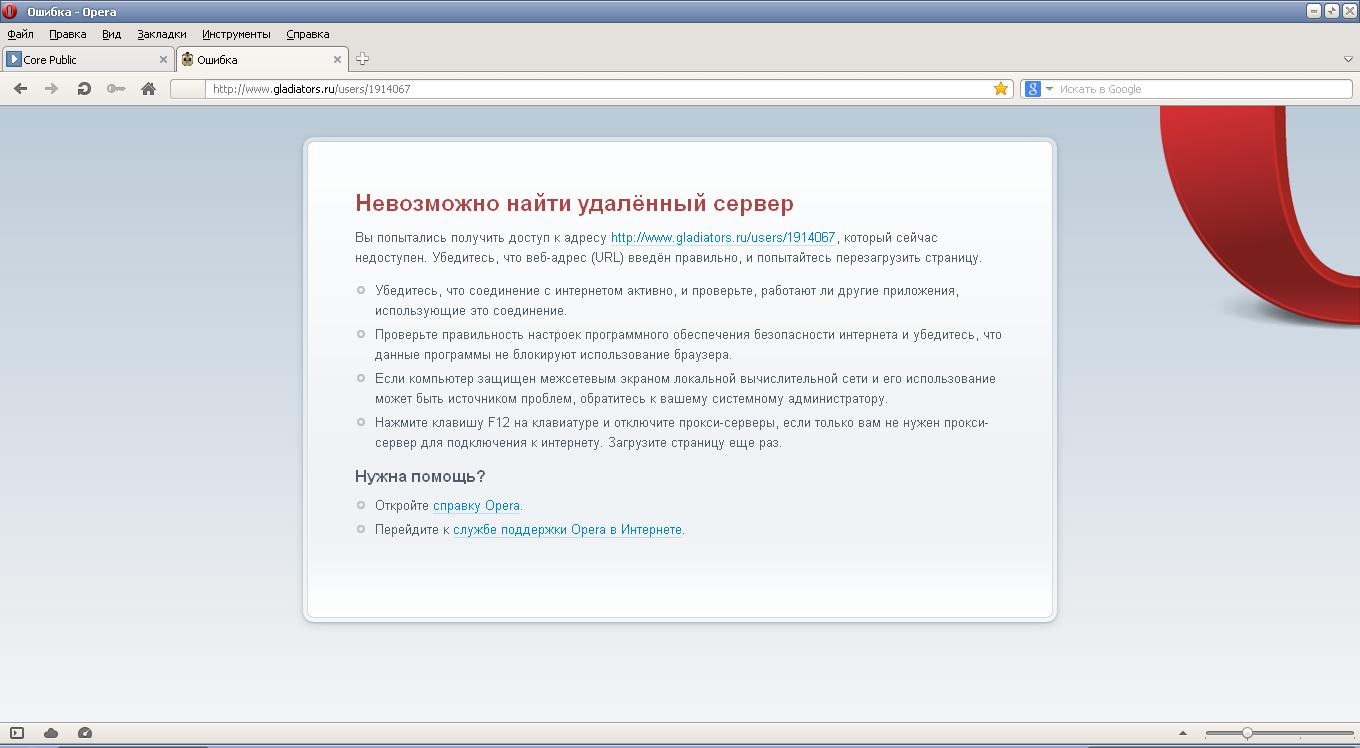Image resolution: width=1360 pixels, height=748 pixels.
Task: Go to the home page
Action: [x=148, y=89]
